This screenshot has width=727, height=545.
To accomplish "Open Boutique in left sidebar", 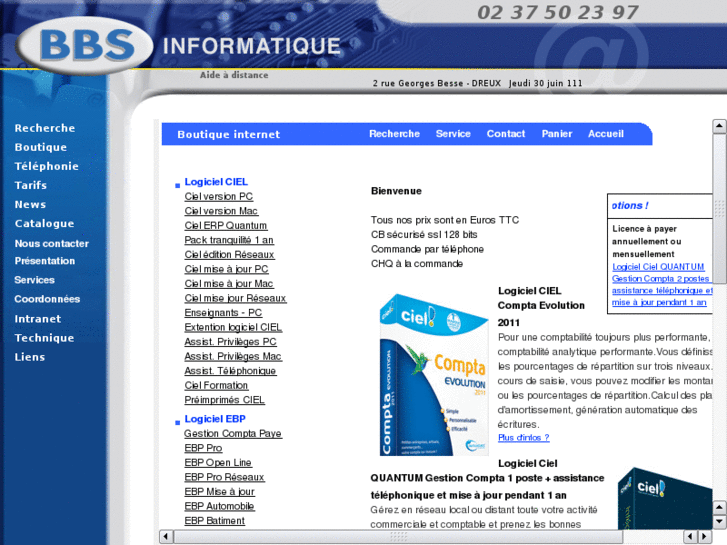I will point(41,147).
